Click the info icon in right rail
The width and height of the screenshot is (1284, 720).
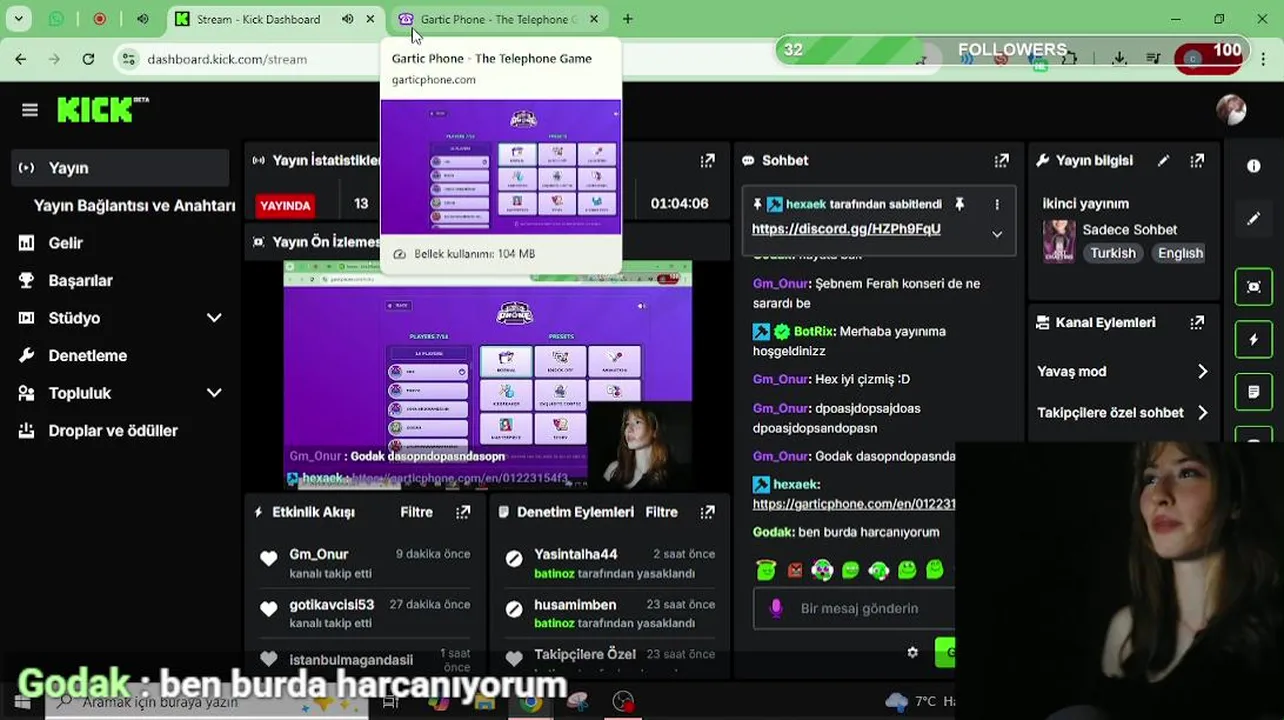coord(1254,166)
